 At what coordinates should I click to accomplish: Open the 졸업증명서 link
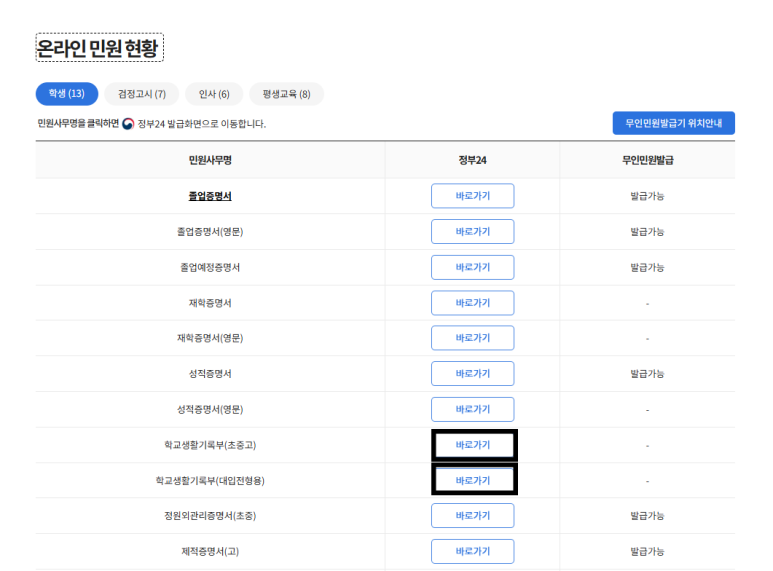point(210,196)
